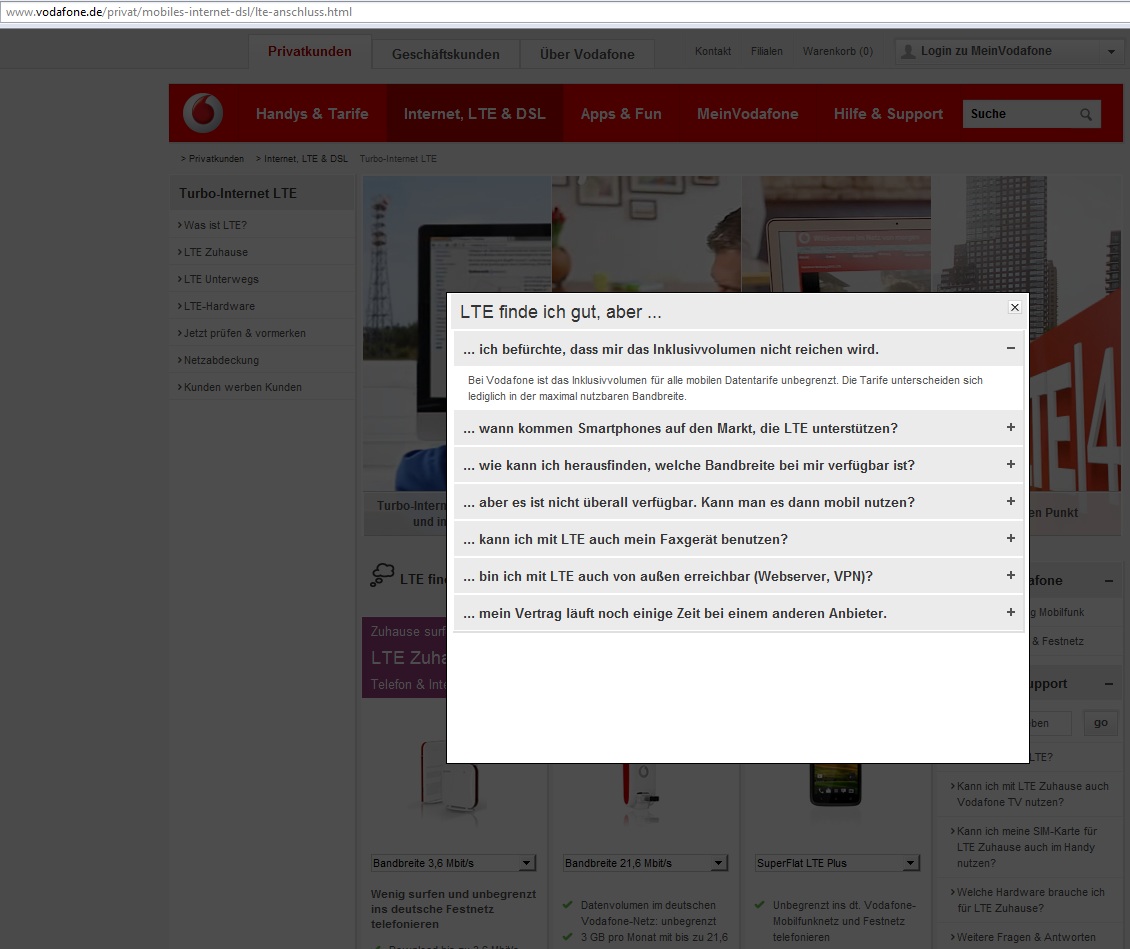Click the Privatkunden breadcrumb
The height and width of the screenshot is (949, 1130).
pos(216,159)
